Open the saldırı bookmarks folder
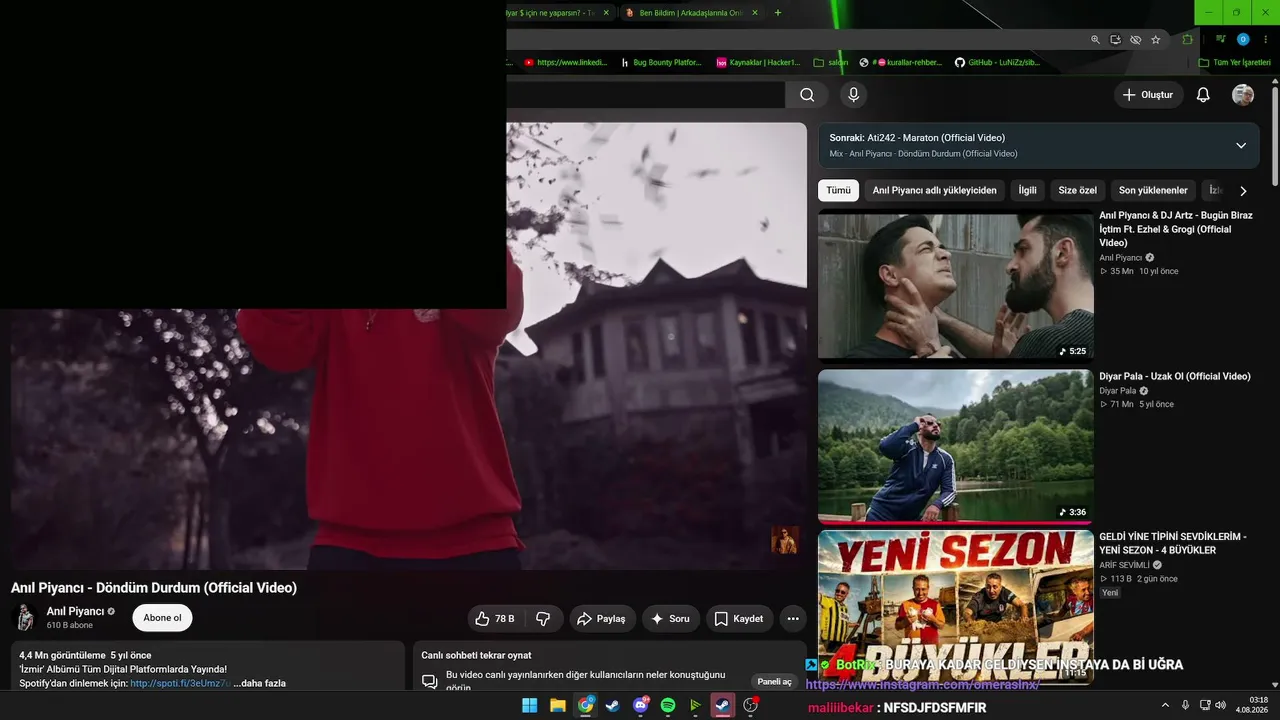Viewport: 1280px width, 720px height. point(831,62)
